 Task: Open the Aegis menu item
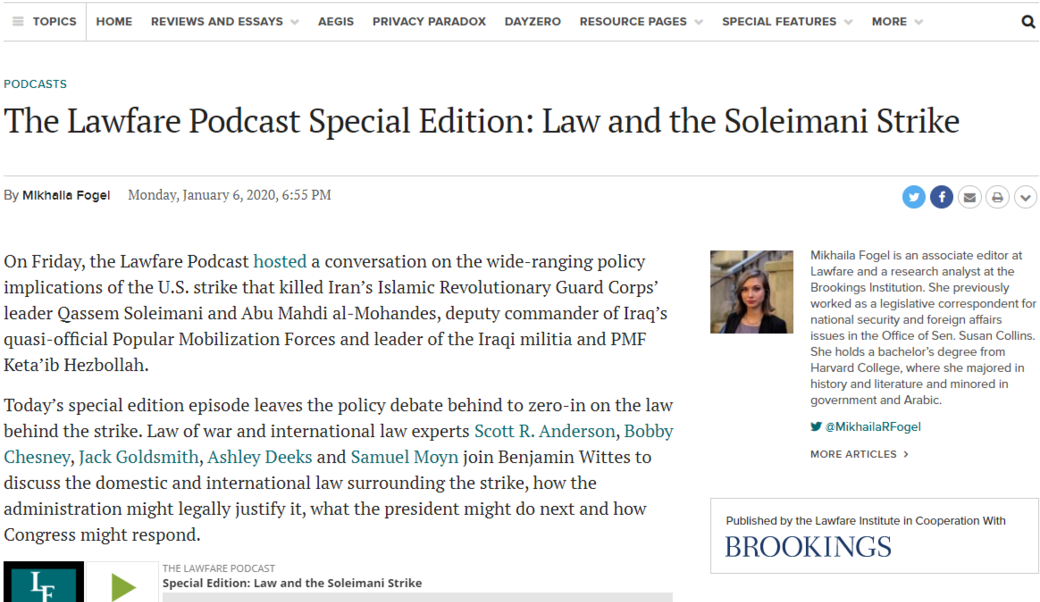336,21
